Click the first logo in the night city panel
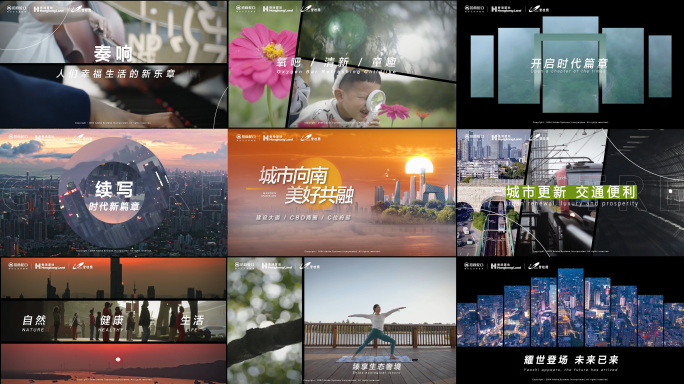 point(474,266)
